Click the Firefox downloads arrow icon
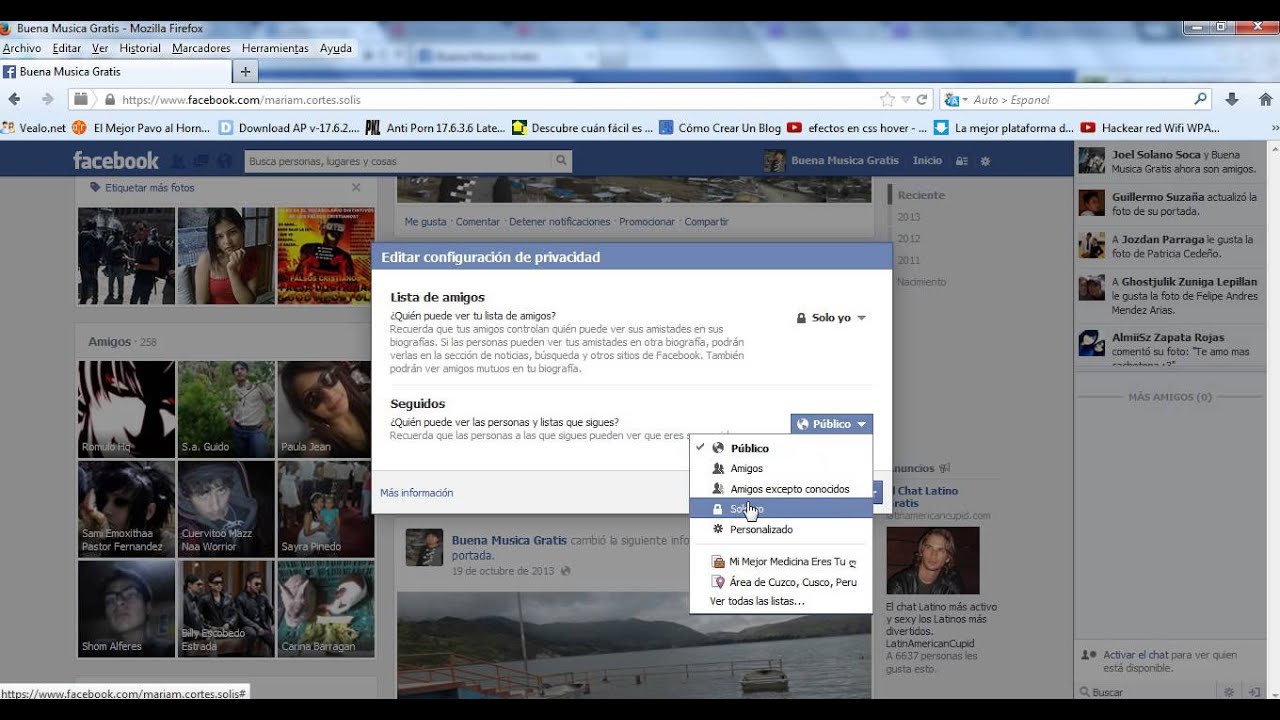The image size is (1280, 720). [x=1232, y=99]
